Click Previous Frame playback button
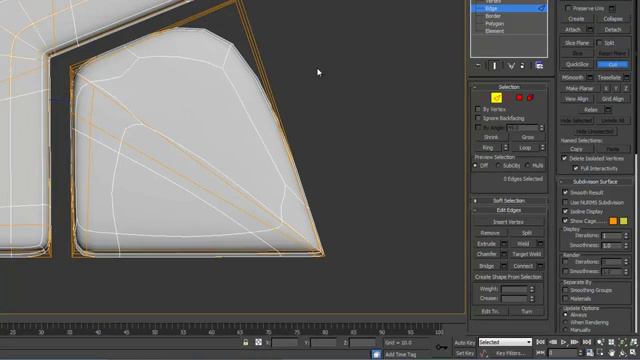The image size is (640, 360). [x=553, y=342]
